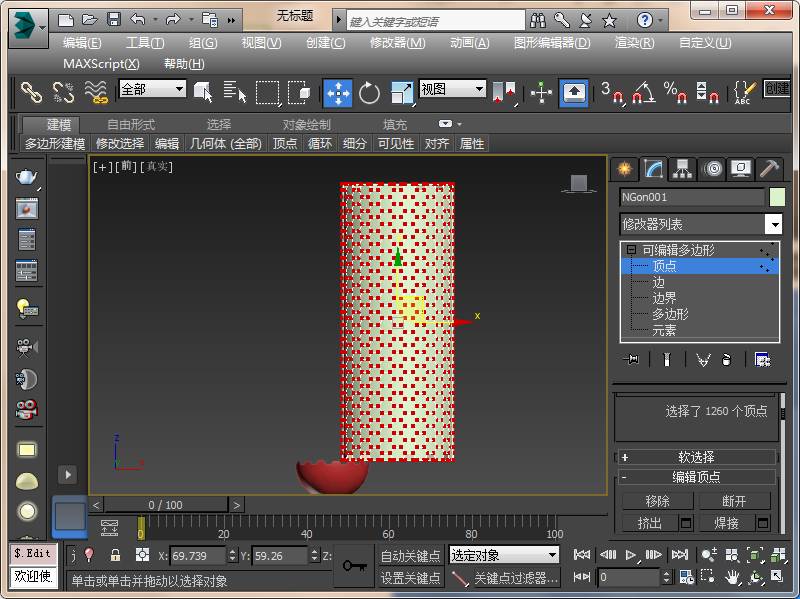This screenshot has height=599, width=800.
Task: Toggle Angle Snap icon
Action: [644, 93]
